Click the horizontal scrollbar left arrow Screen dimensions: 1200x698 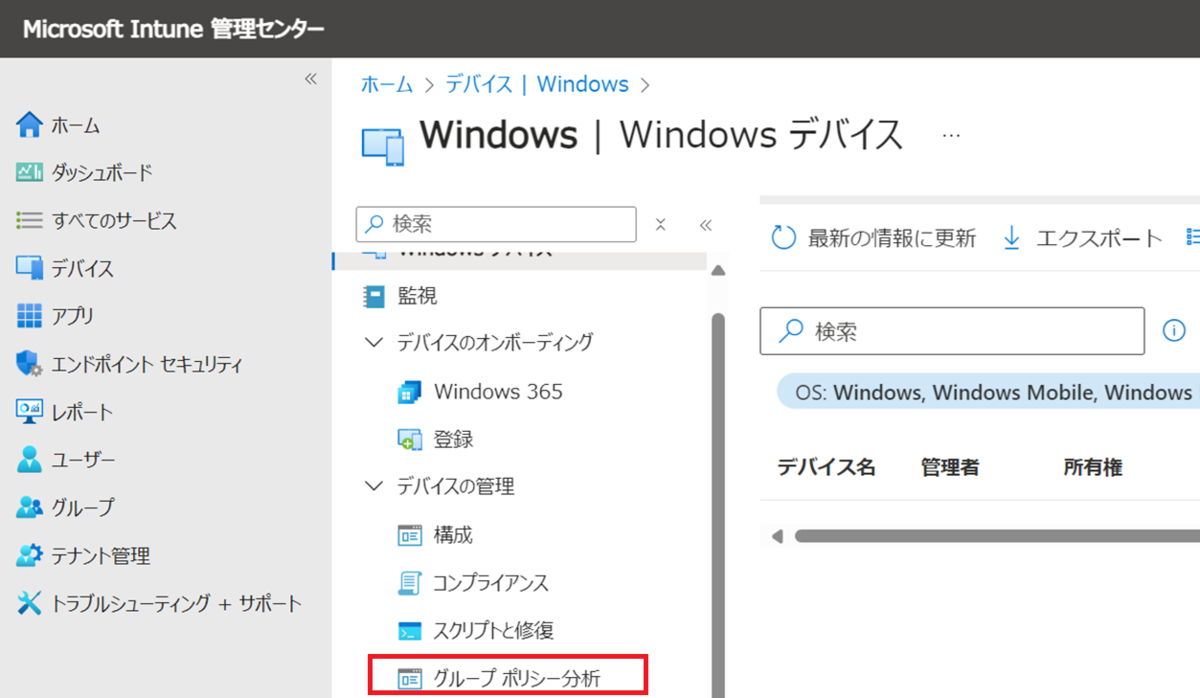point(777,536)
